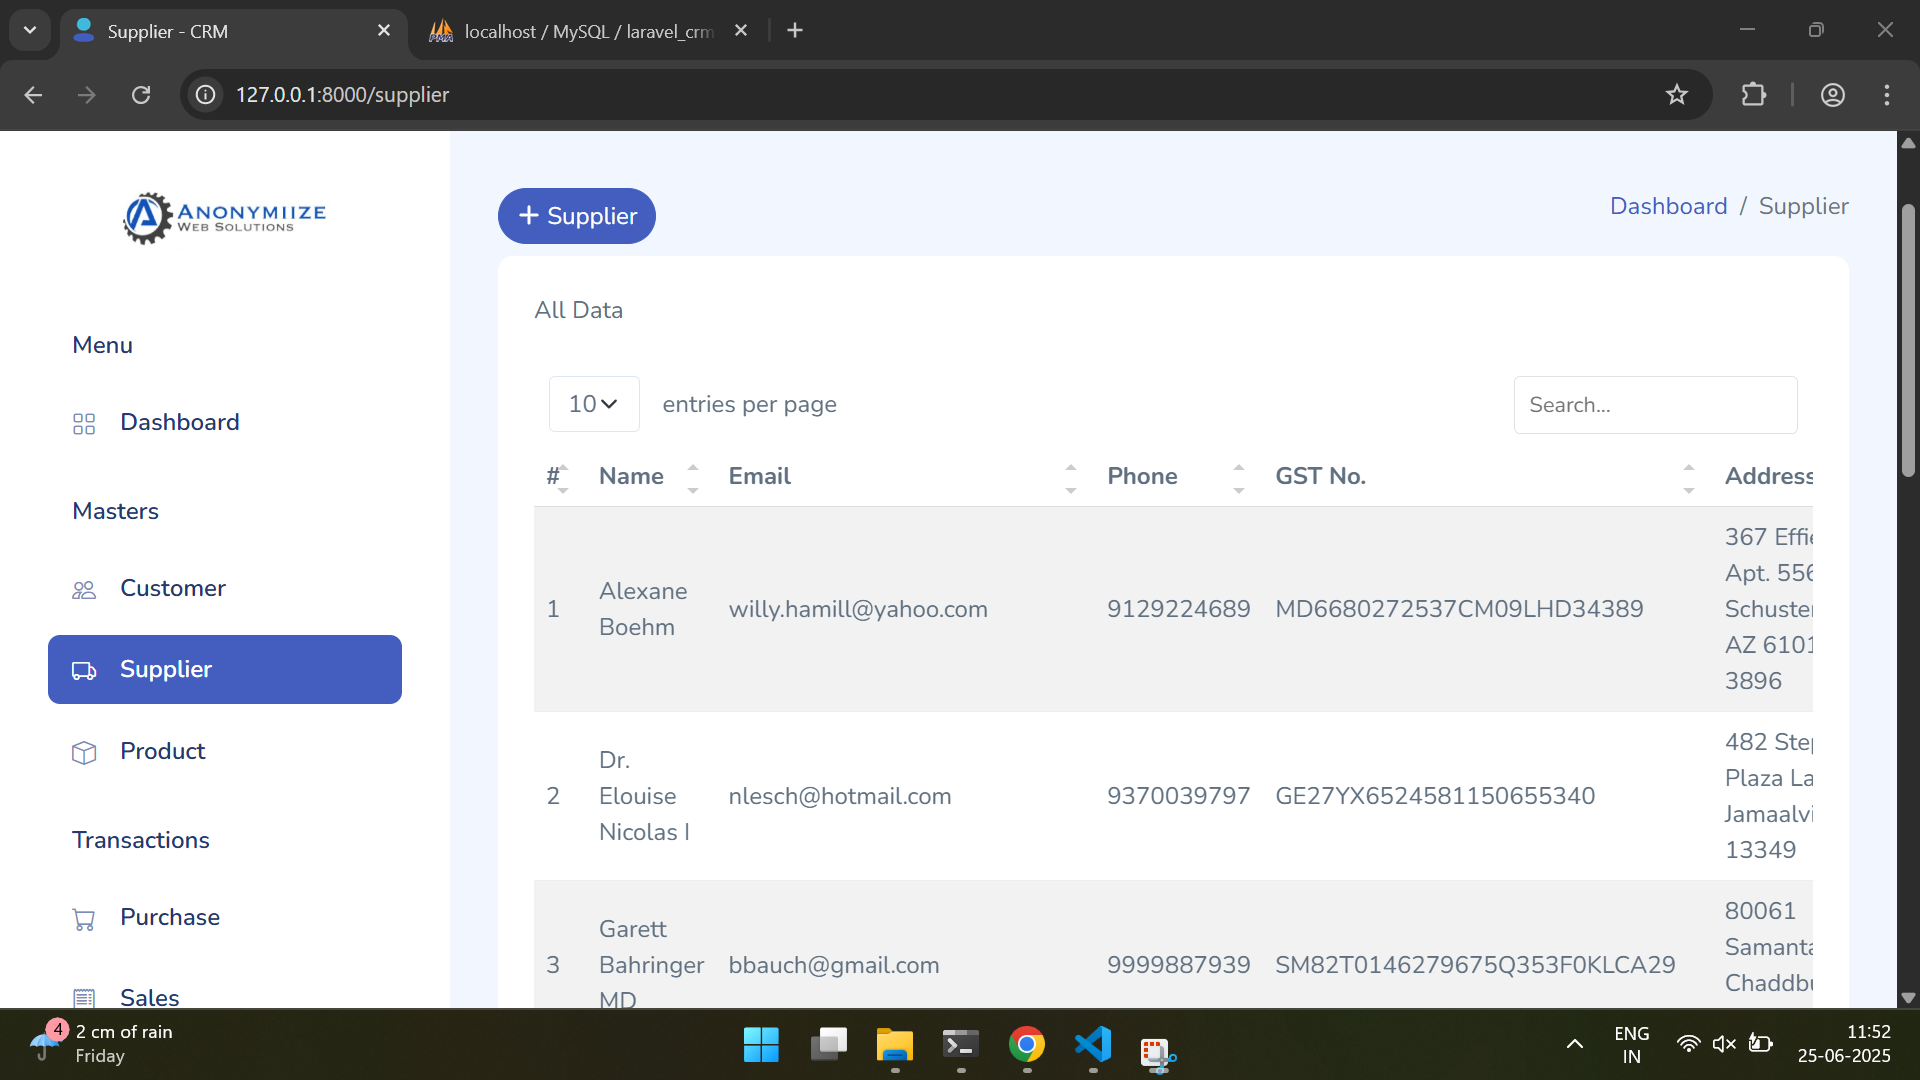1920x1080 pixels.
Task: Click the name Dr. Elouise Nicolas I
Action: click(644, 797)
